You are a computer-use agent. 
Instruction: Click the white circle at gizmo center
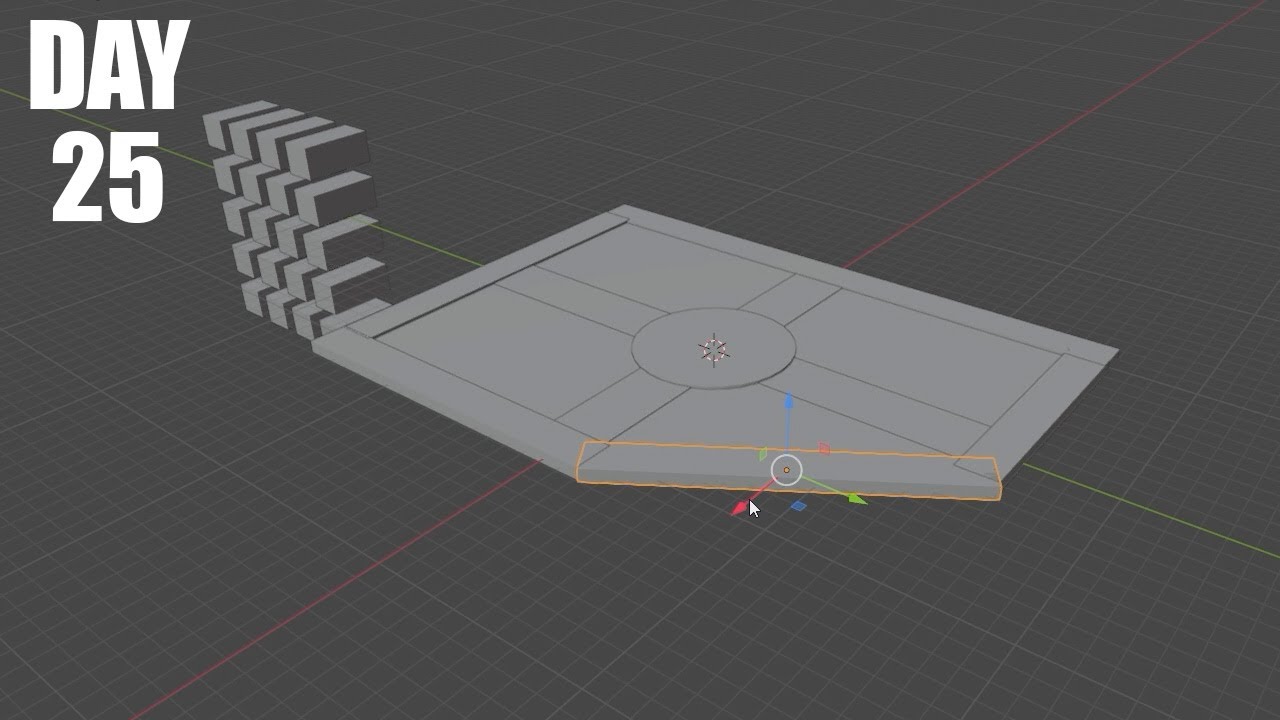(x=787, y=470)
